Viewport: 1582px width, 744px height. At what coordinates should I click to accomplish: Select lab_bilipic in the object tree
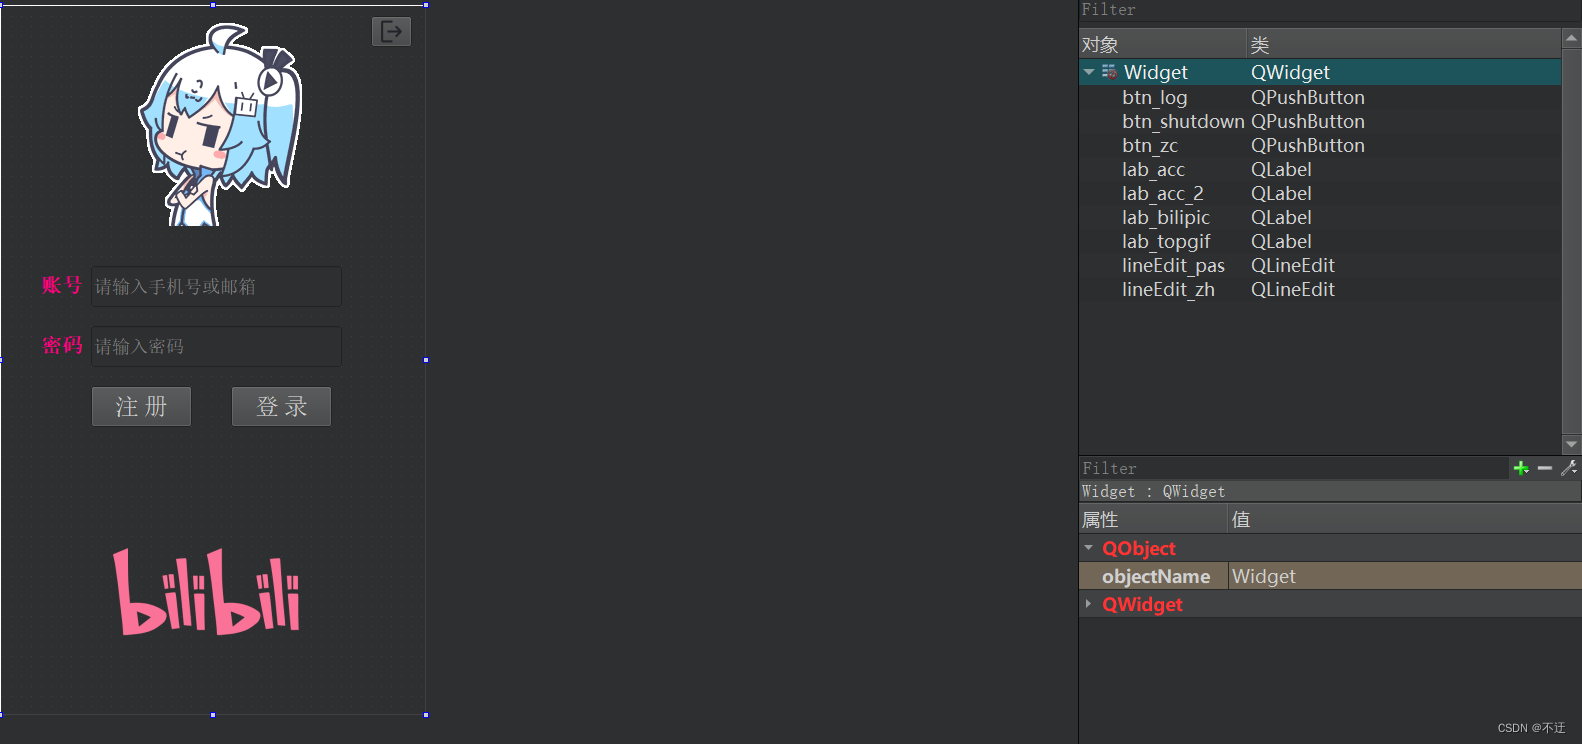[x=1166, y=217]
